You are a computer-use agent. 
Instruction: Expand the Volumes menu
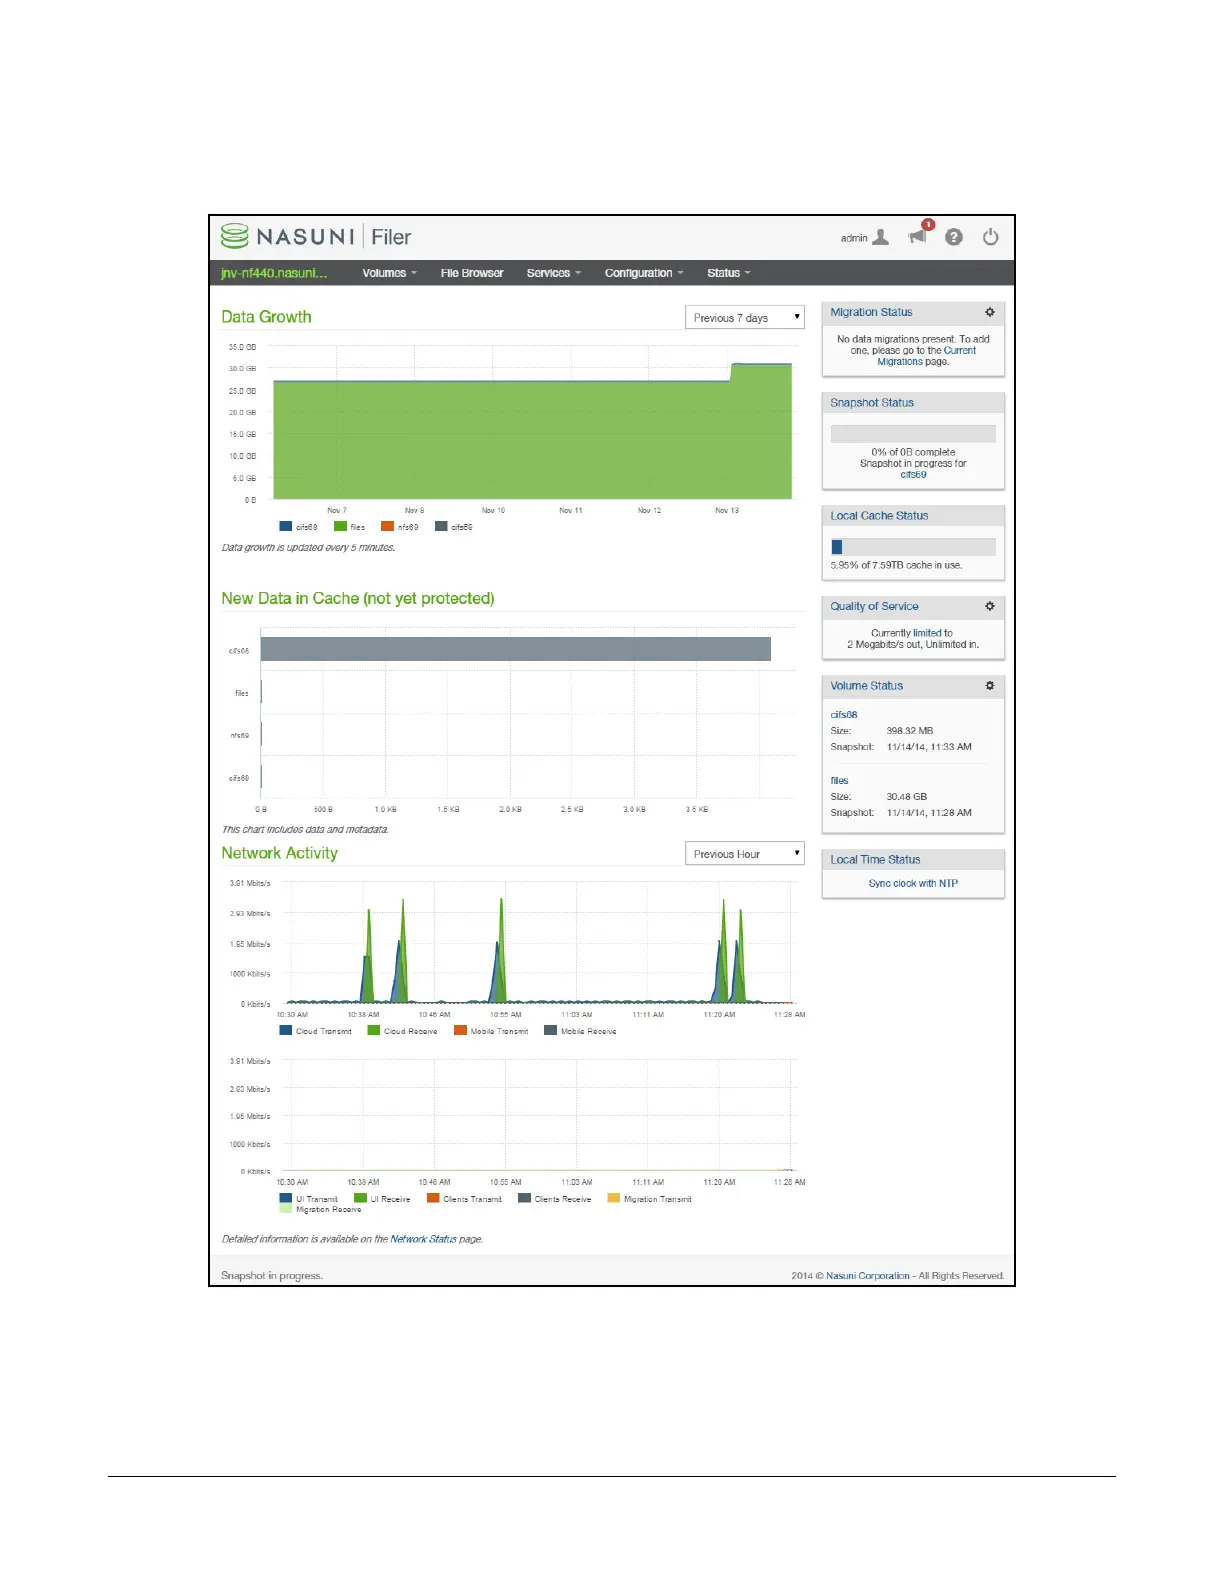click(x=389, y=273)
